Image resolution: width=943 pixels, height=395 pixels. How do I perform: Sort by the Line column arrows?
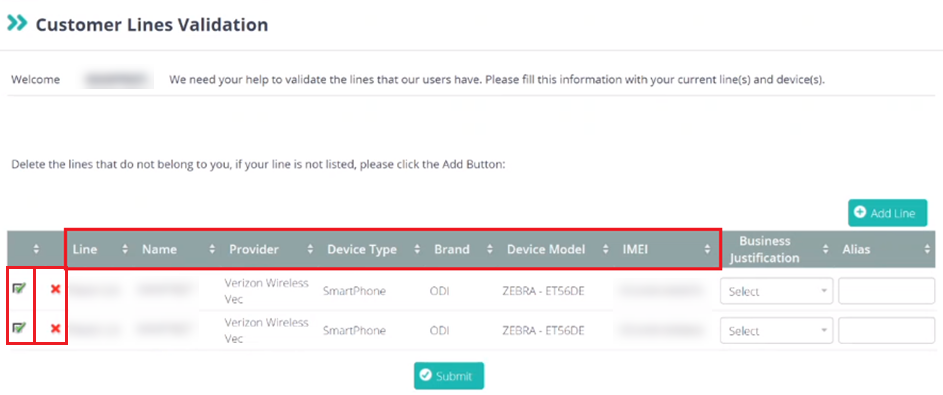[125, 249]
